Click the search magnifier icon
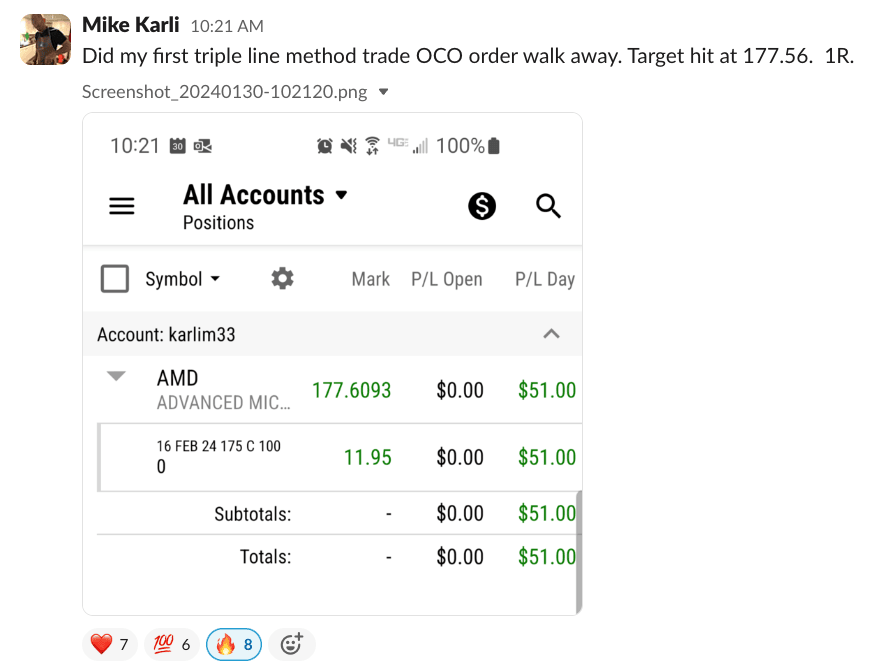The width and height of the screenshot is (886, 672). coord(549,206)
